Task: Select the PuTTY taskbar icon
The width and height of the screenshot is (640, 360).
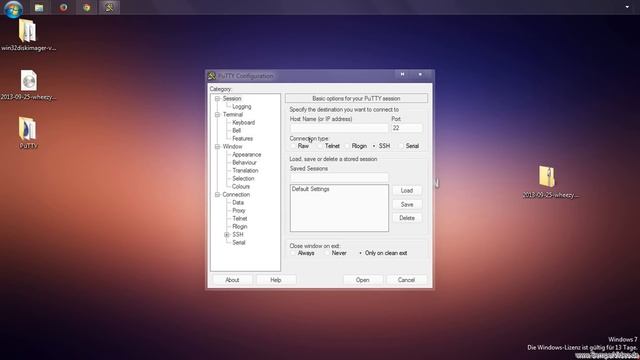Action: (109, 7)
